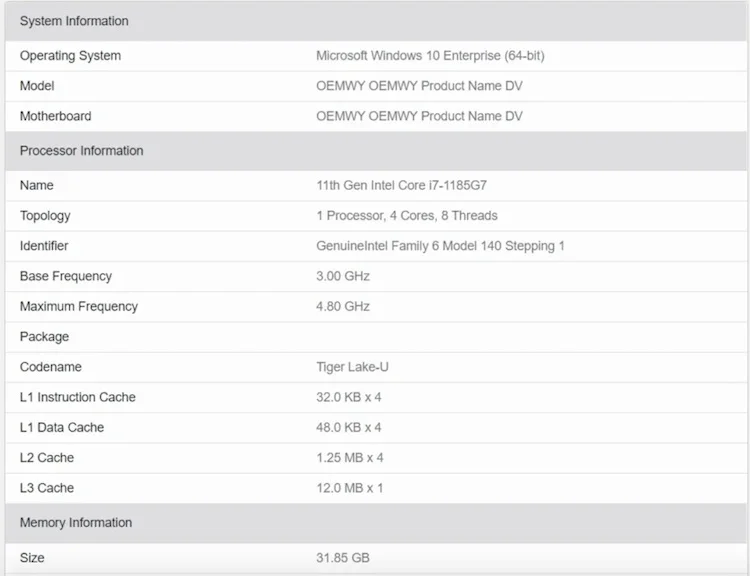
Task: Select the 31.85 GB value
Action: pyautogui.click(x=342, y=558)
